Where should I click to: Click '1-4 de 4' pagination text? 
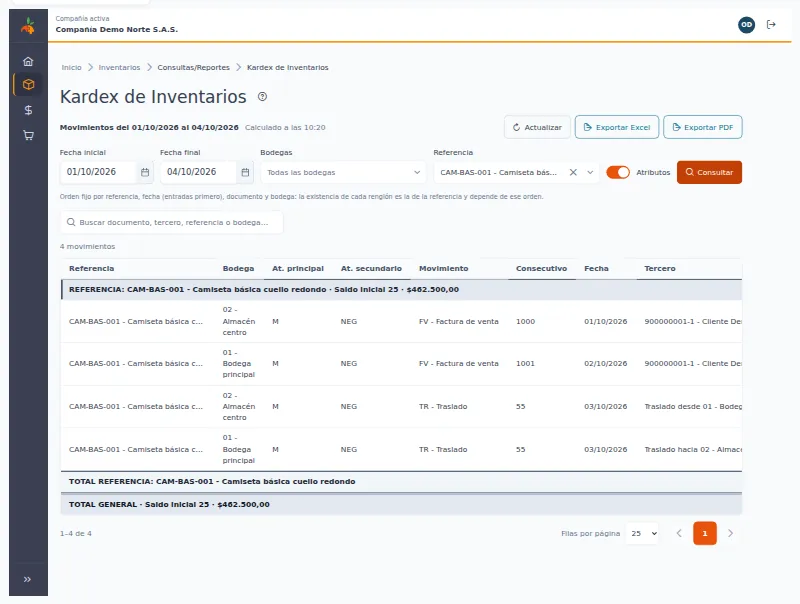[x=76, y=534]
